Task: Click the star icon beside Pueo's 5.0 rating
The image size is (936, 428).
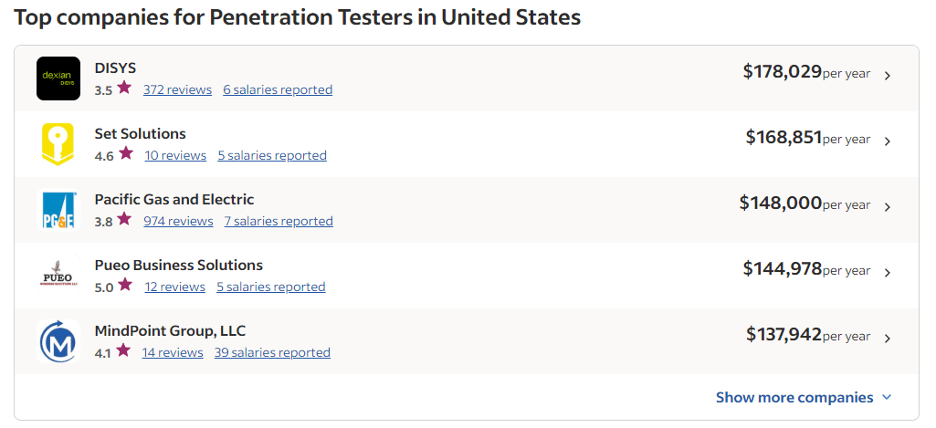Action: click(x=125, y=285)
